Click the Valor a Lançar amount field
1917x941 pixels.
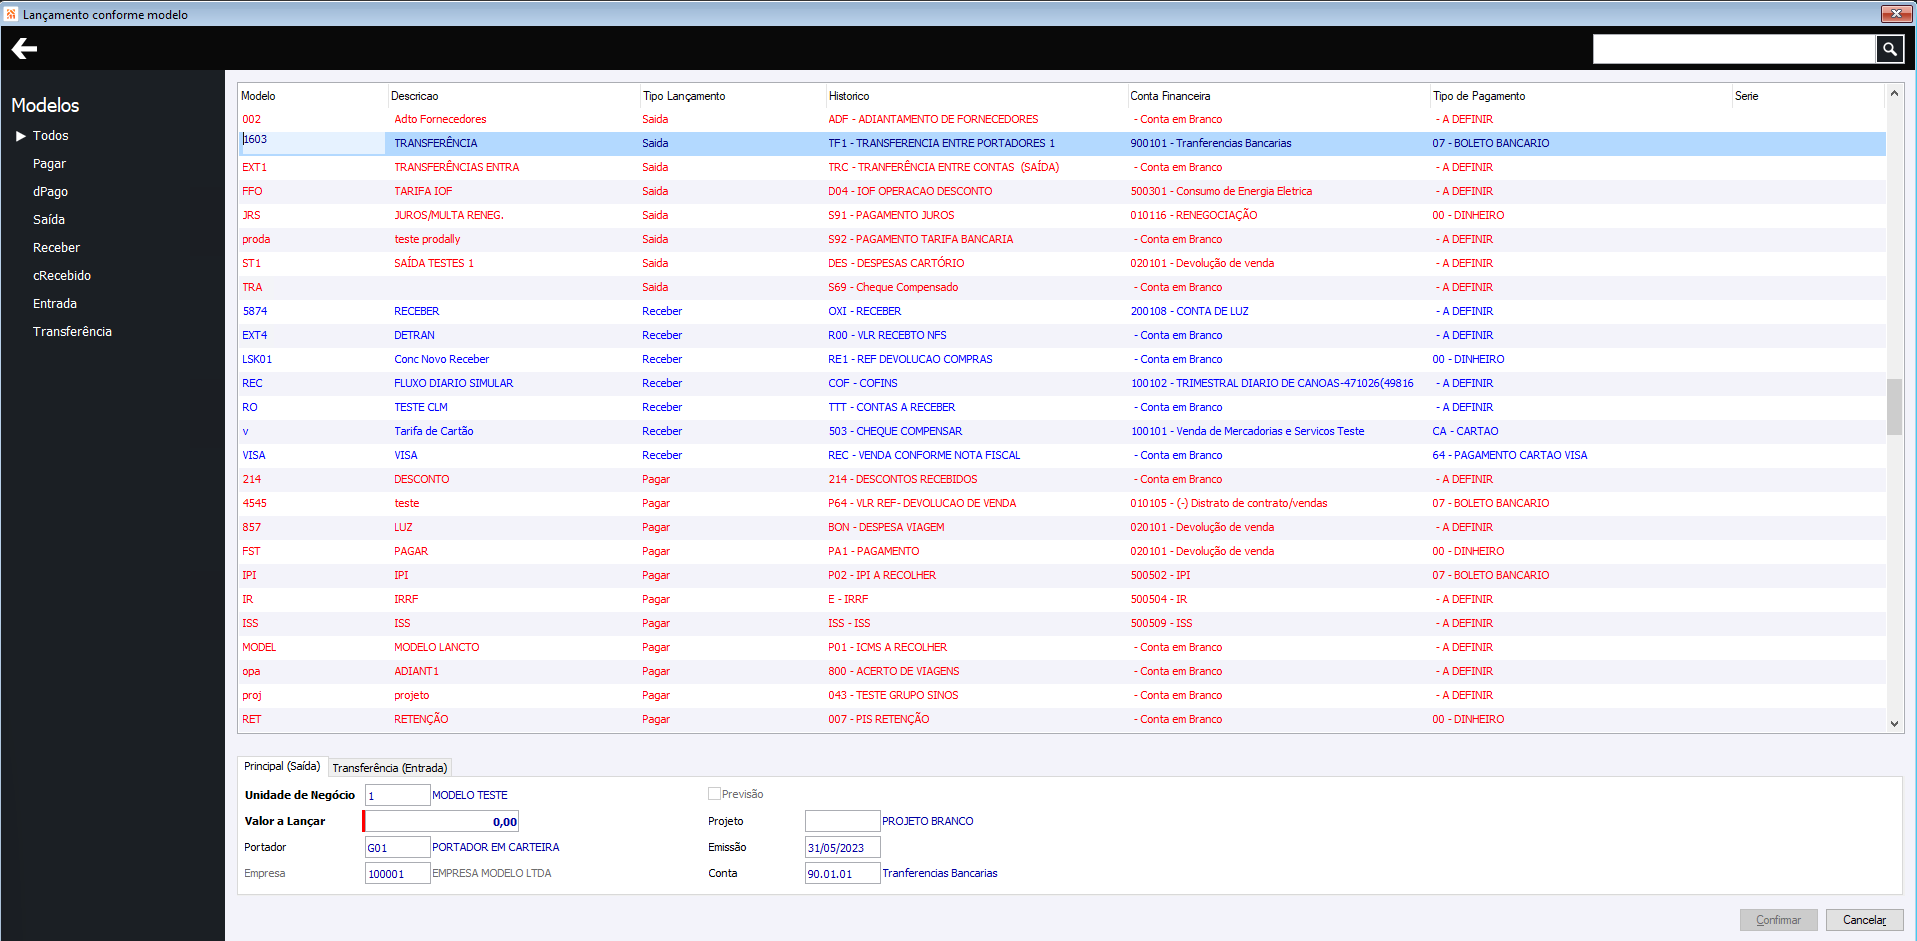coord(441,821)
